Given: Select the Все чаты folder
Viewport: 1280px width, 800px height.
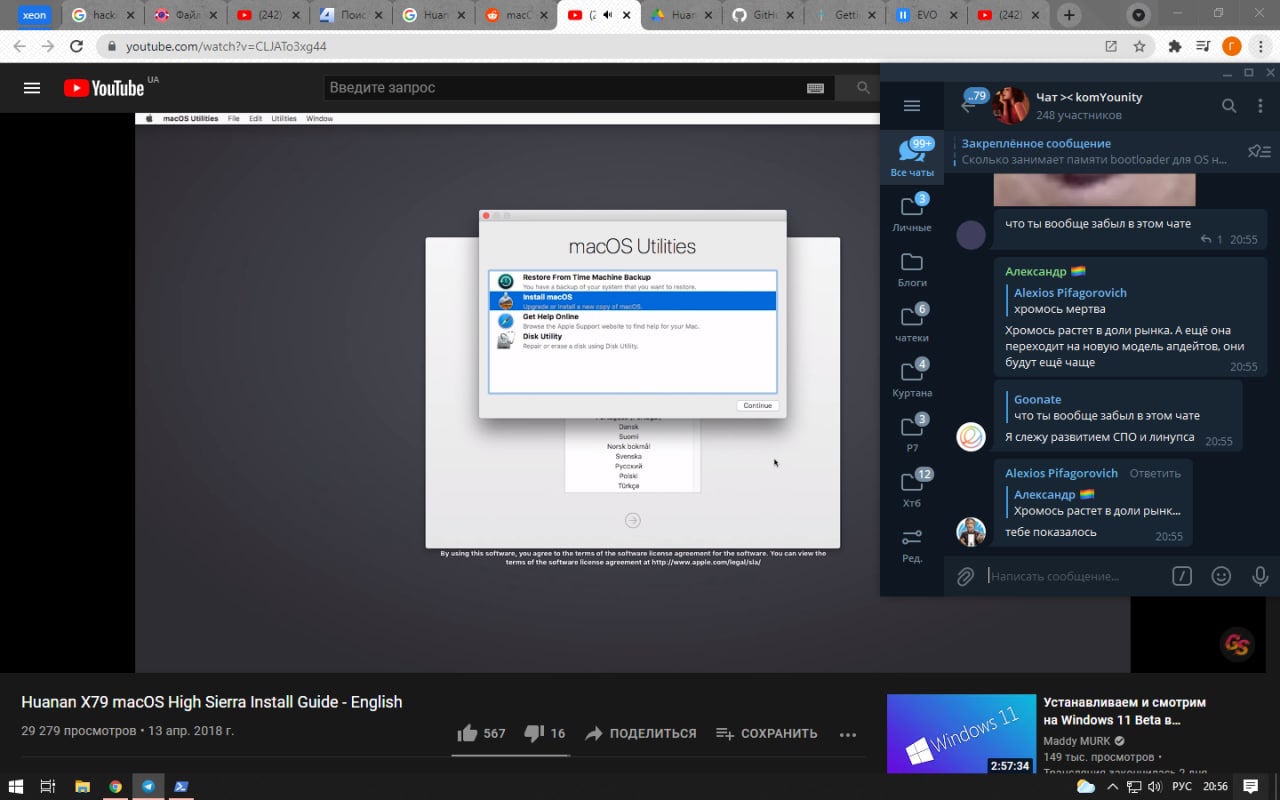Looking at the screenshot, I should point(912,156).
